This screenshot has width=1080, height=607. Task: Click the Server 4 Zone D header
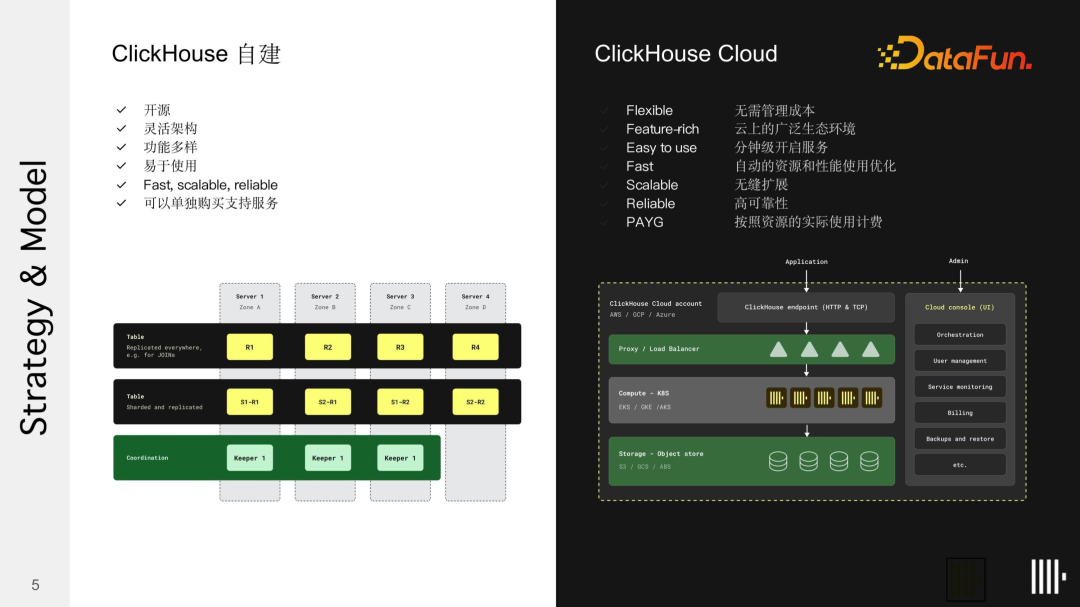(x=475, y=301)
